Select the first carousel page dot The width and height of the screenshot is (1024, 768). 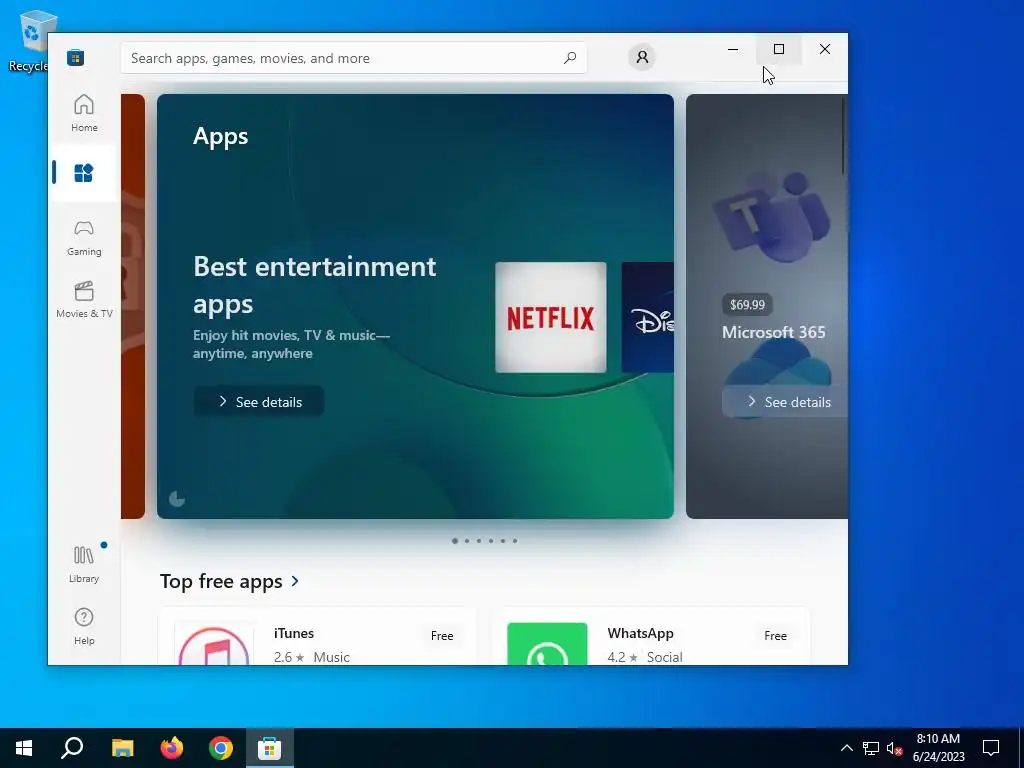455,541
